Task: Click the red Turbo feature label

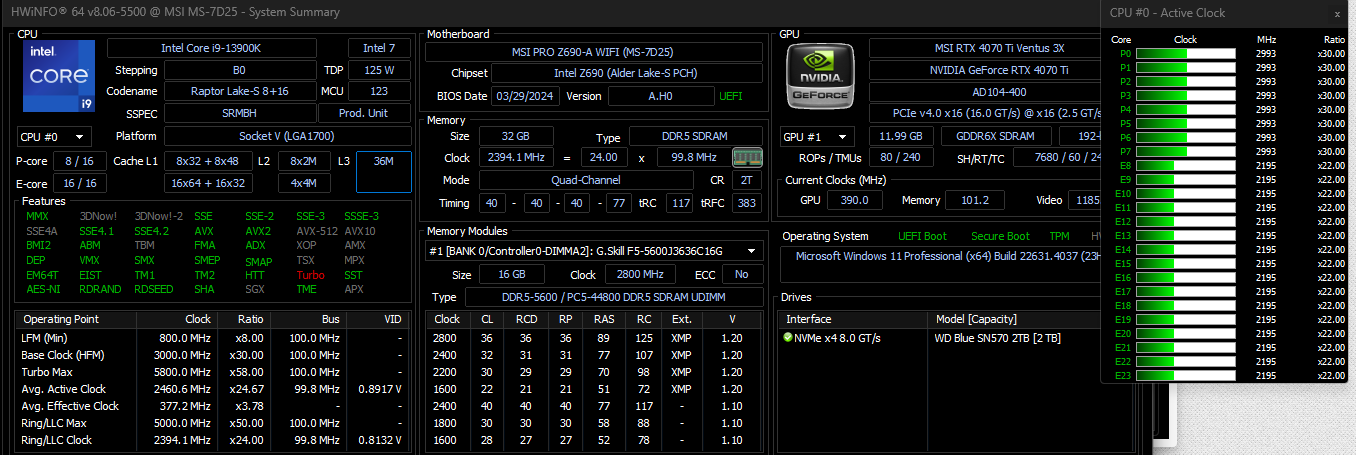Action: (310, 275)
